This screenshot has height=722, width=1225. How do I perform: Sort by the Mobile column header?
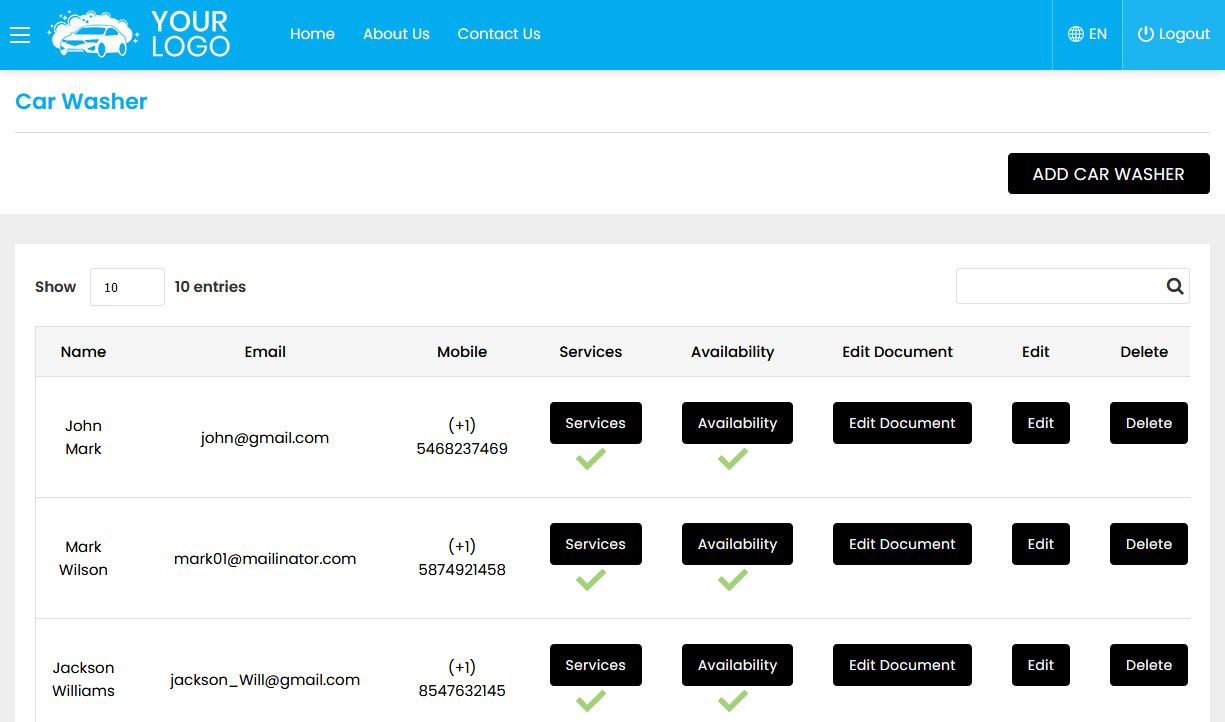pyautogui.click(x=462, y=352)
